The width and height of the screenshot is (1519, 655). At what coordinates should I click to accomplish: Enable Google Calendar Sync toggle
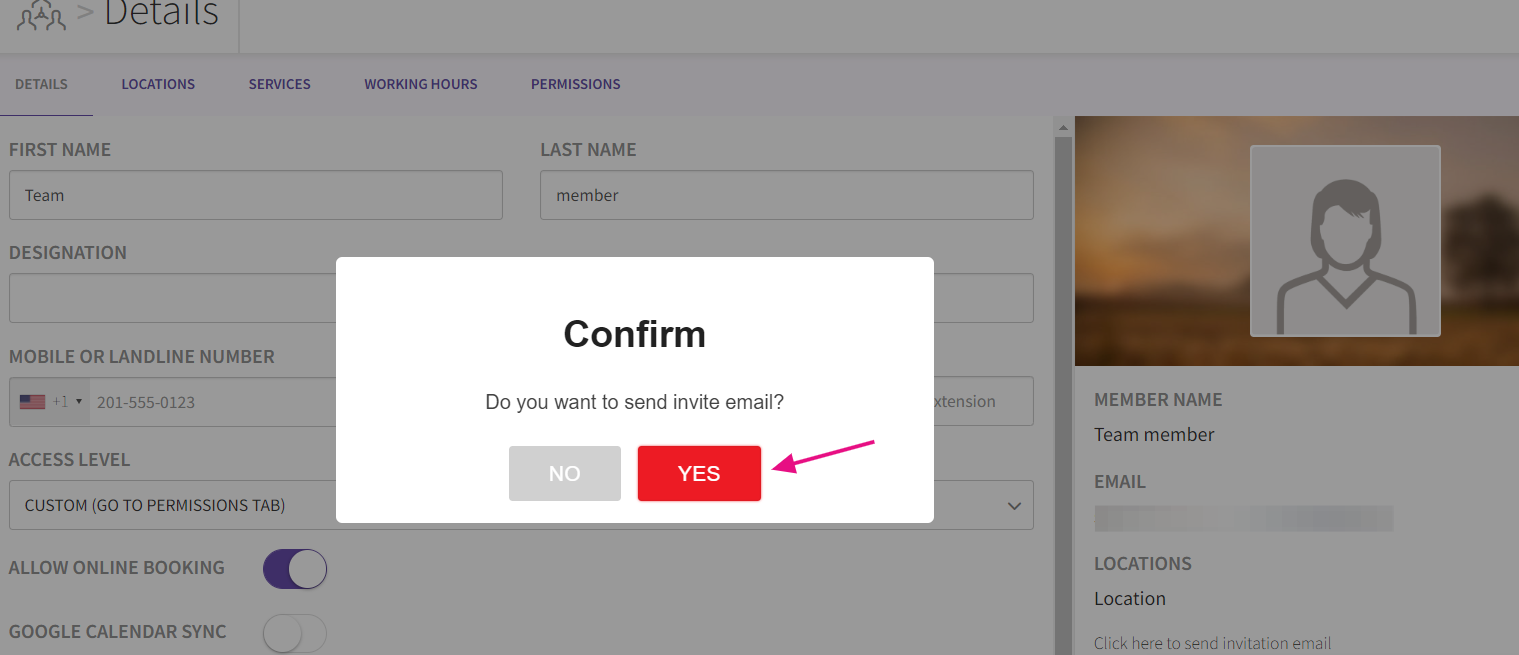(295, 632)
